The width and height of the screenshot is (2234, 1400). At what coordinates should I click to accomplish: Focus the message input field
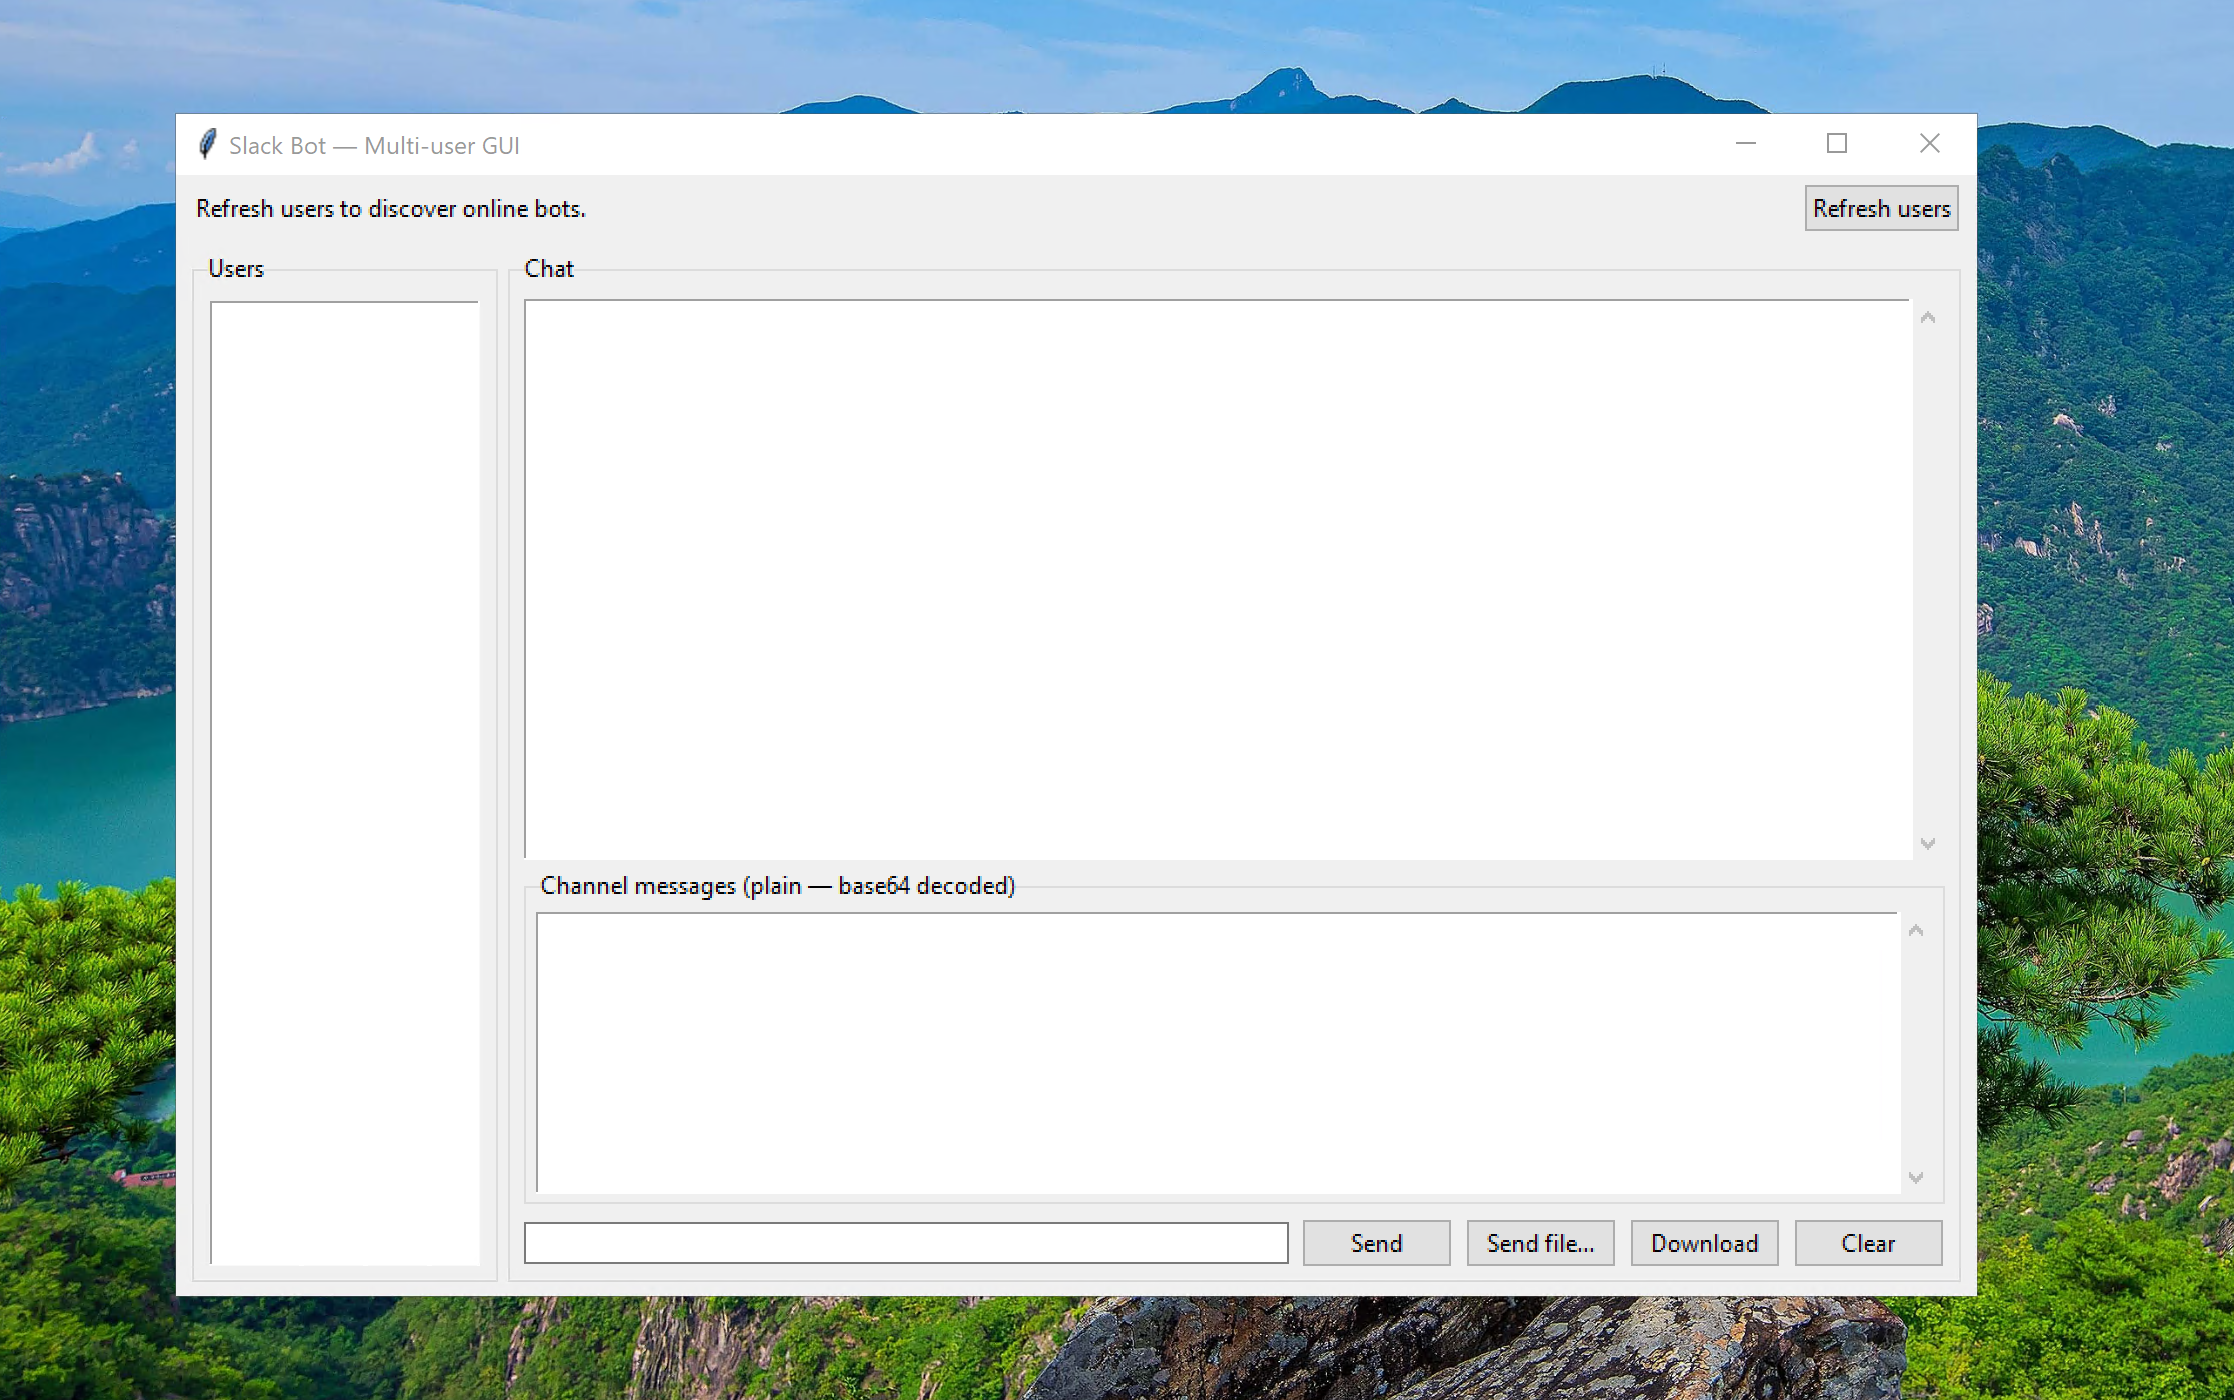(x=905, y=1243)
